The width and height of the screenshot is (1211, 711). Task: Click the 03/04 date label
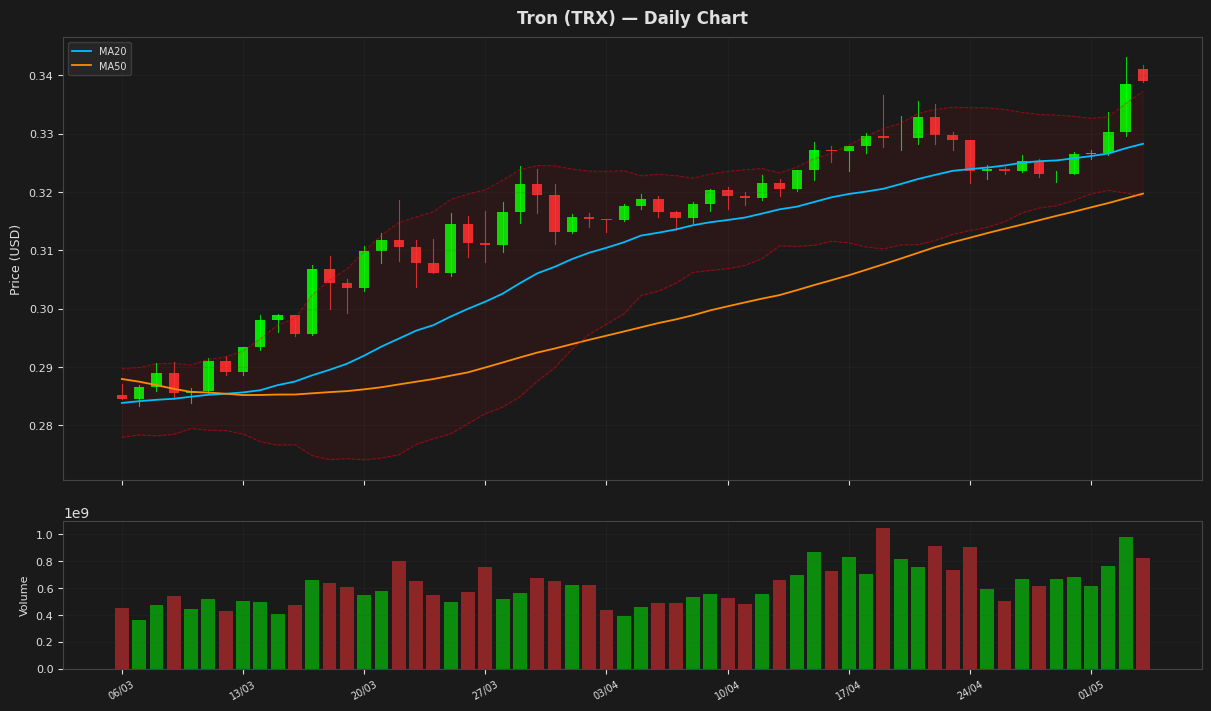click(x=604, y=690)
